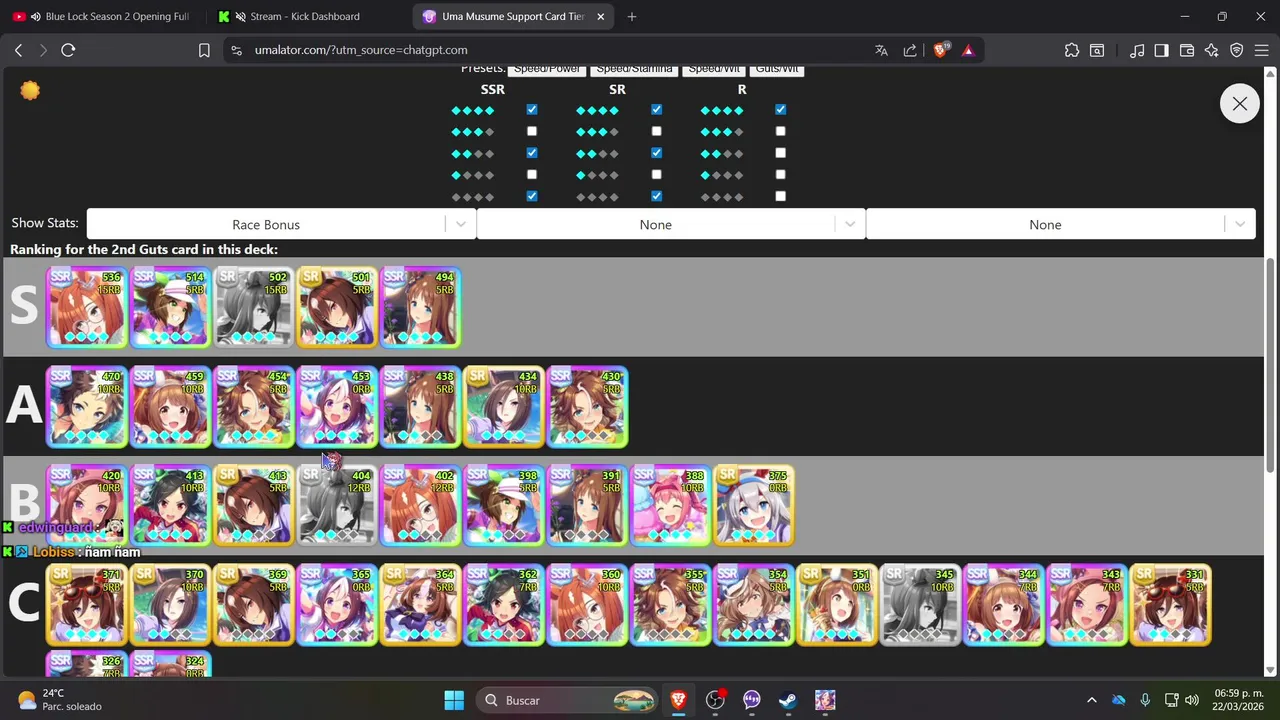Open Steam from the taskbar
Screen dimensions: 1280x720
pos(788,700)
